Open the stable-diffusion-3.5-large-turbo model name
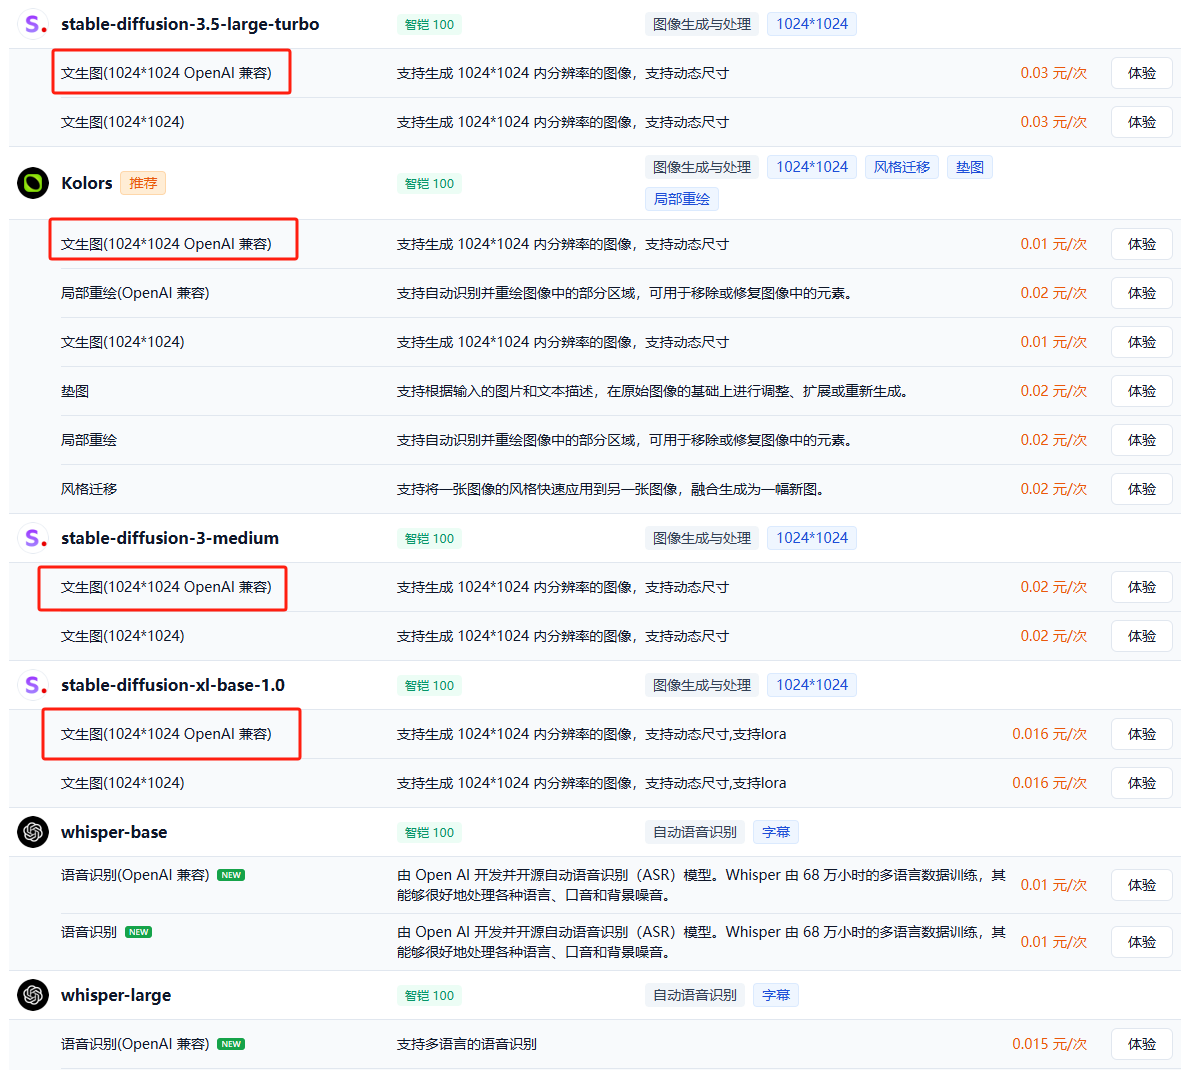This screenshot has height=1070, width=1189. pyautogui.click(x=190, y=24)
